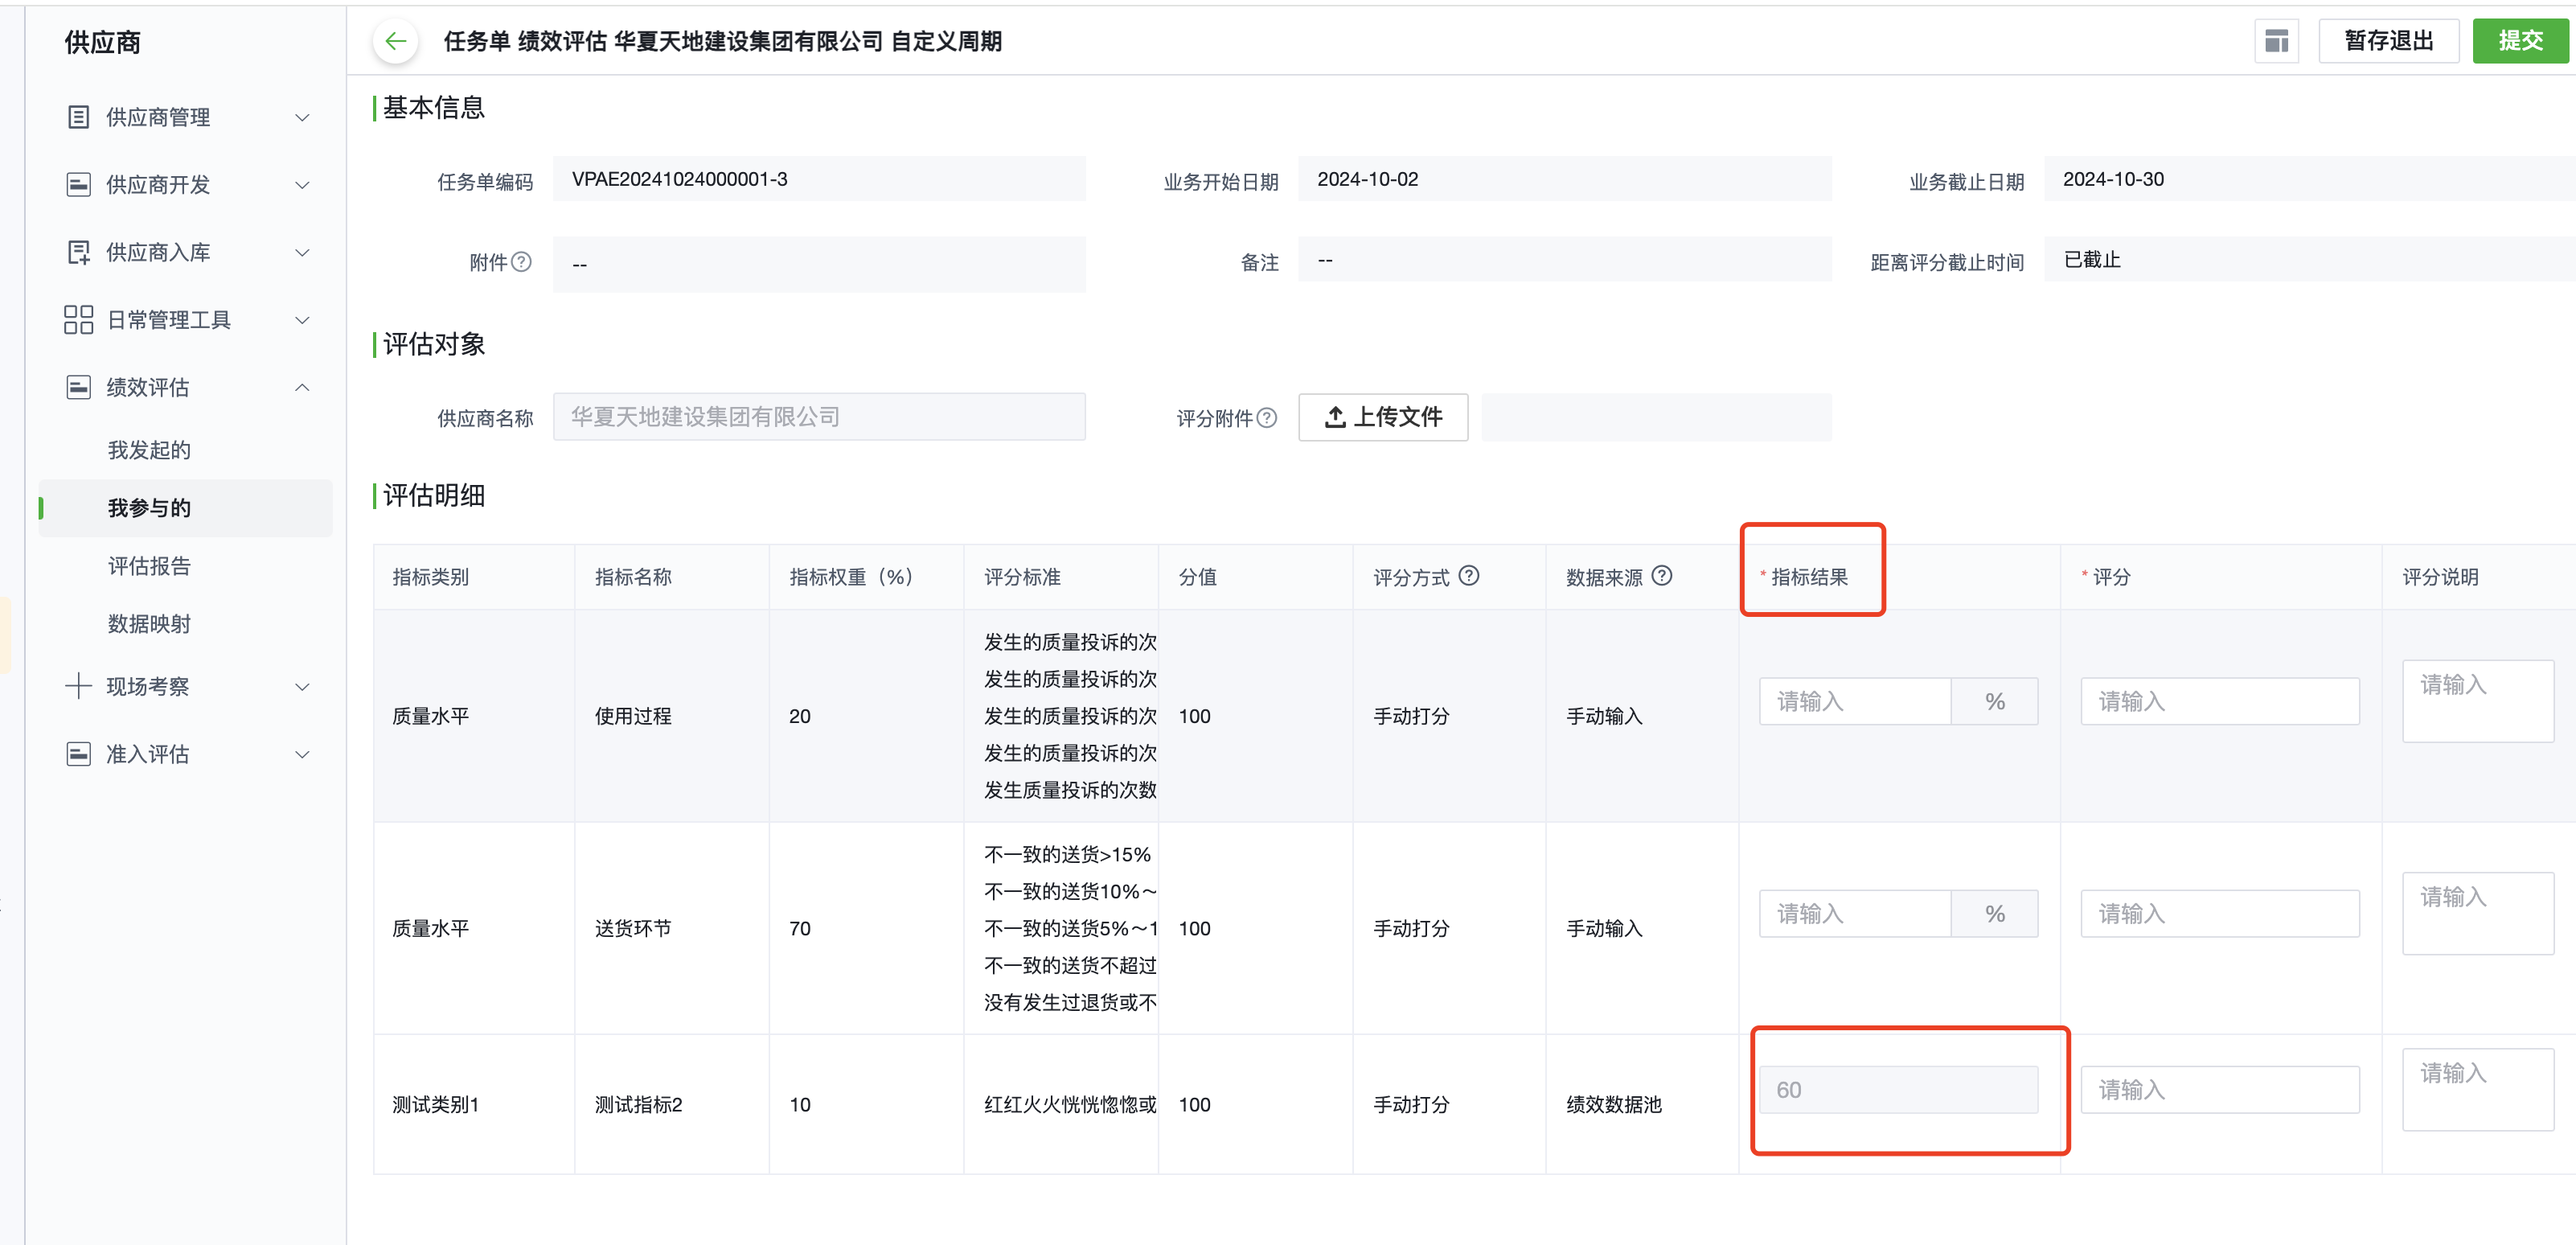The width and height of the screenshot is (2576, 1245).
Task: Collapse the 绩效评估 chevron
Action: click(302, 387)
